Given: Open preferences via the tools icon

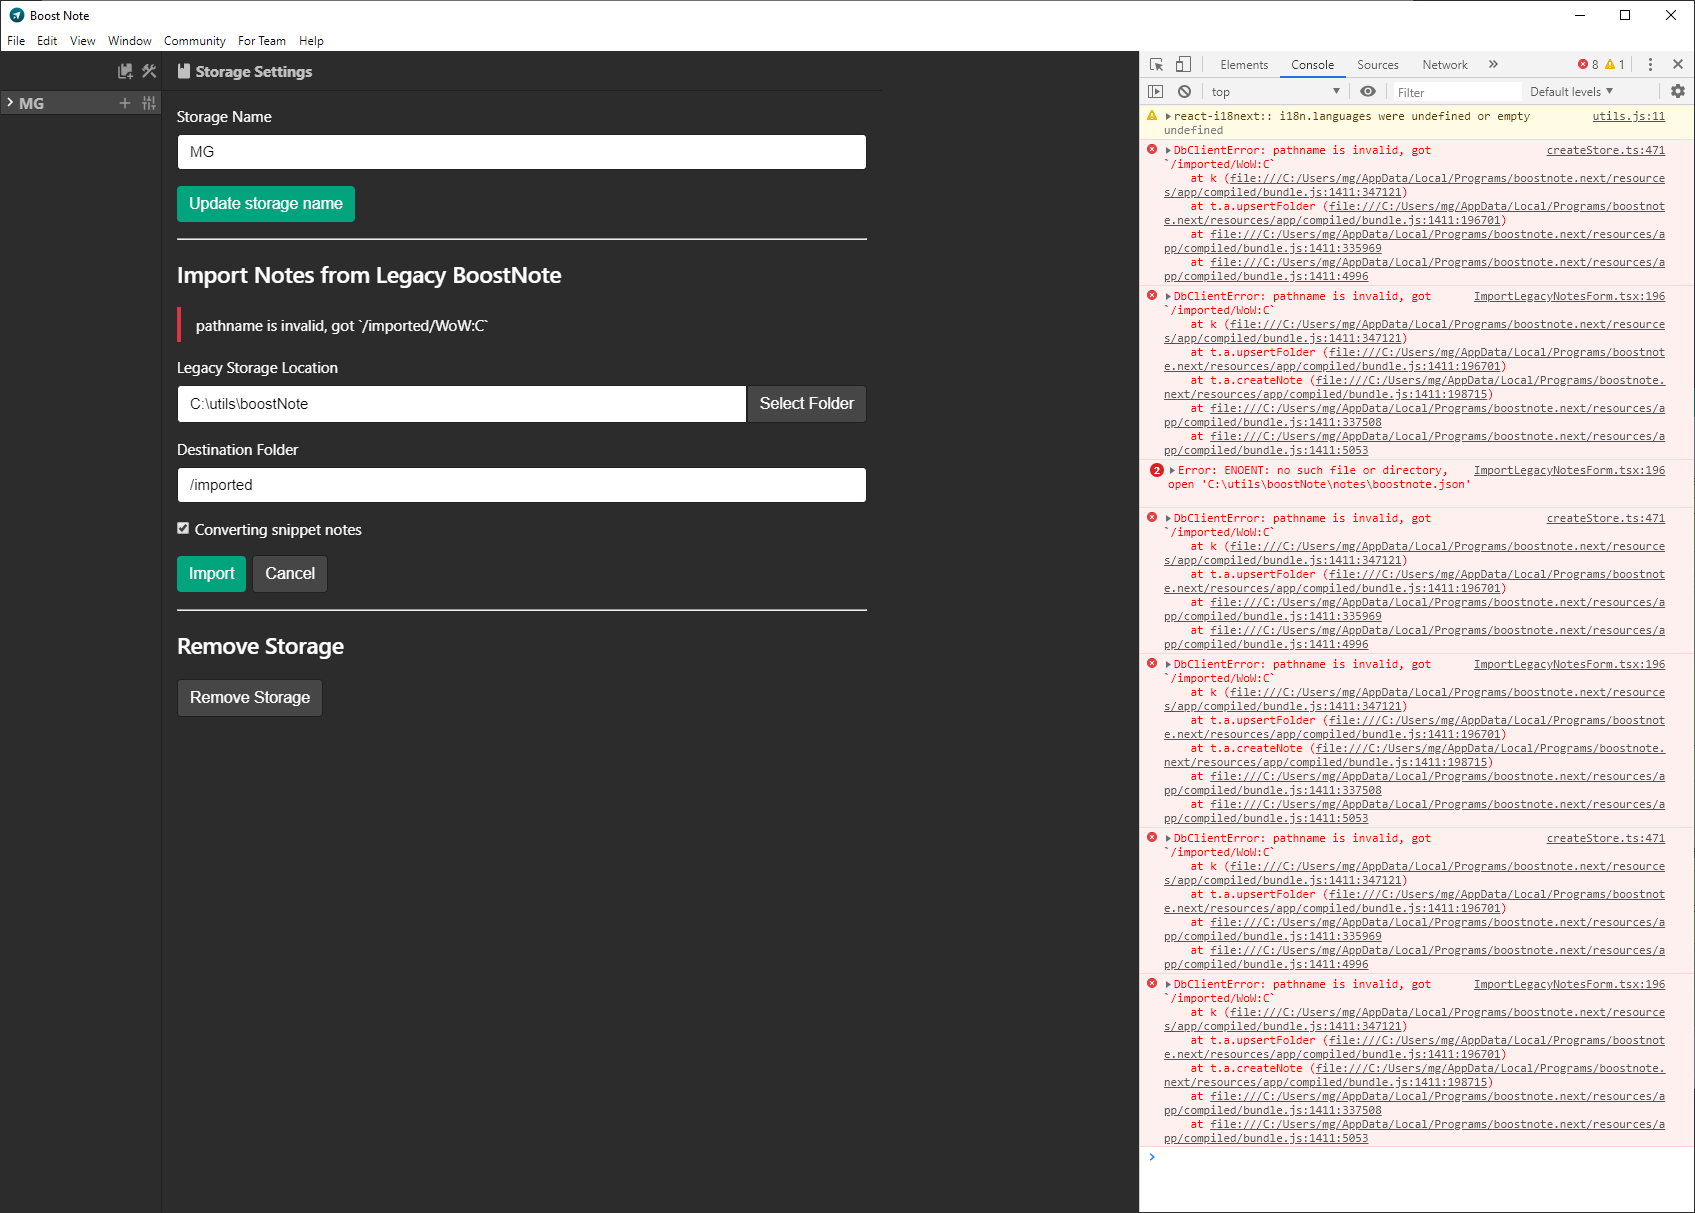Looking at the screenshot, I should point(149,71).
